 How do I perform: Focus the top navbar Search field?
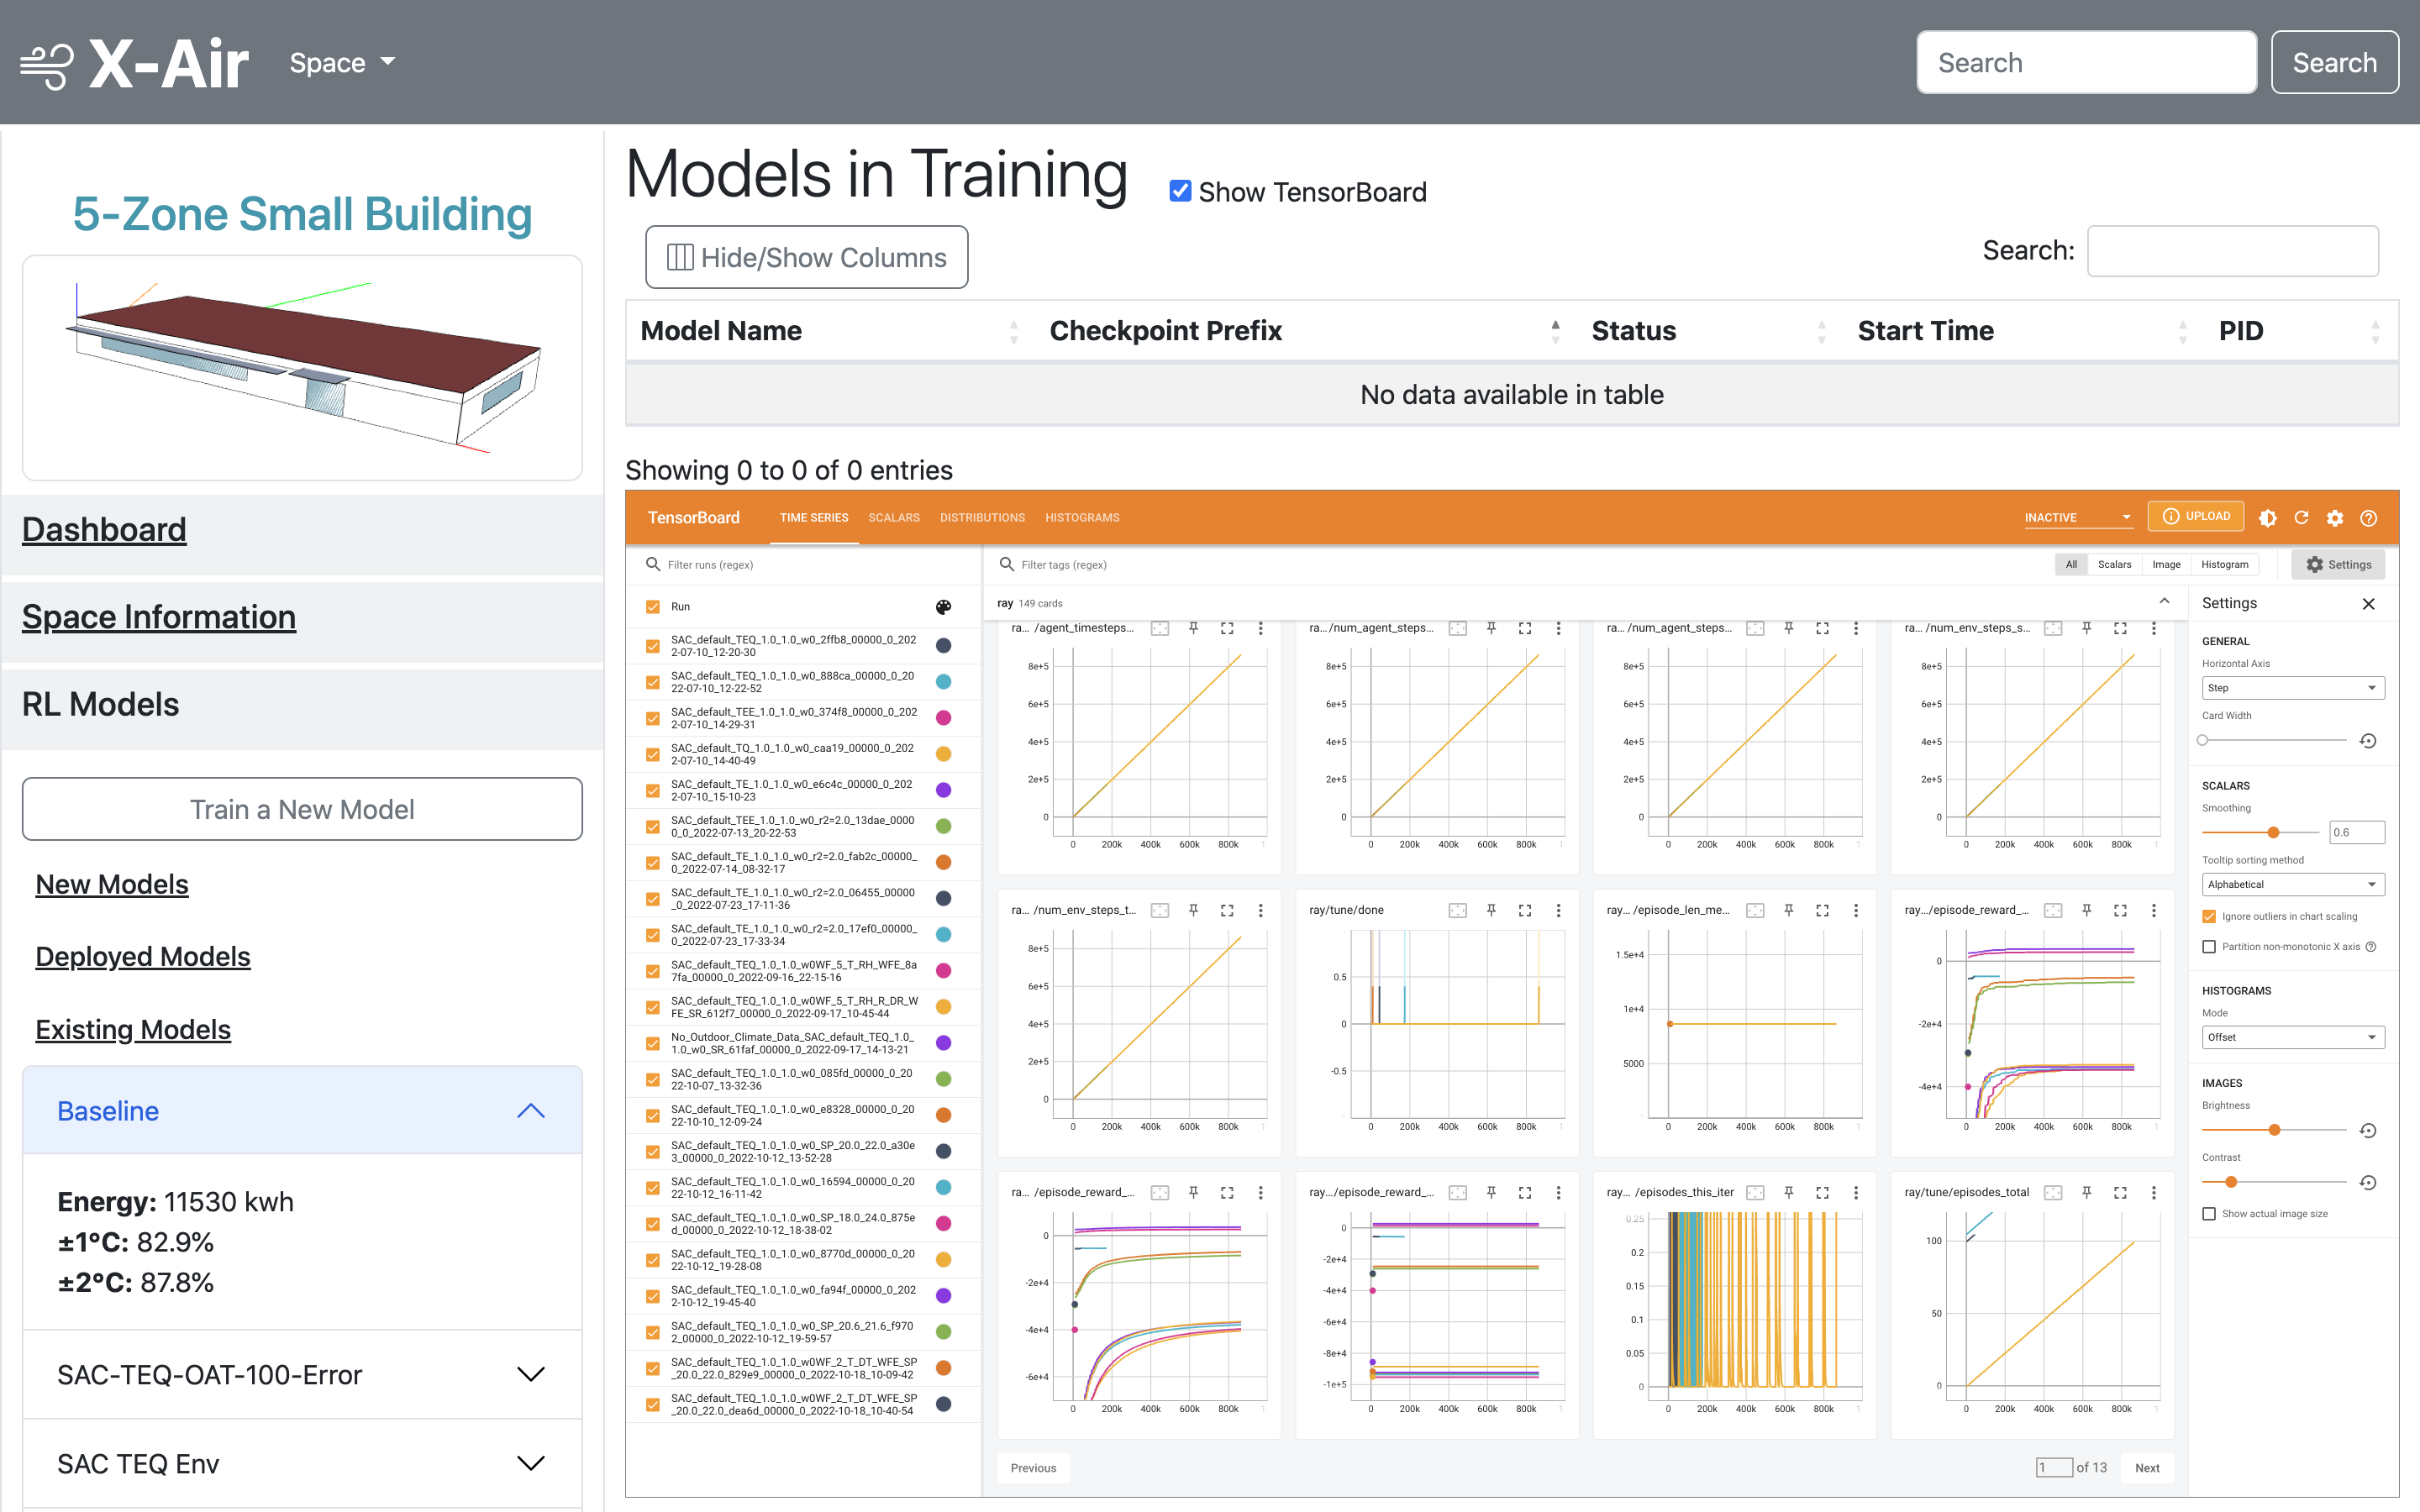click(2086, 62)
